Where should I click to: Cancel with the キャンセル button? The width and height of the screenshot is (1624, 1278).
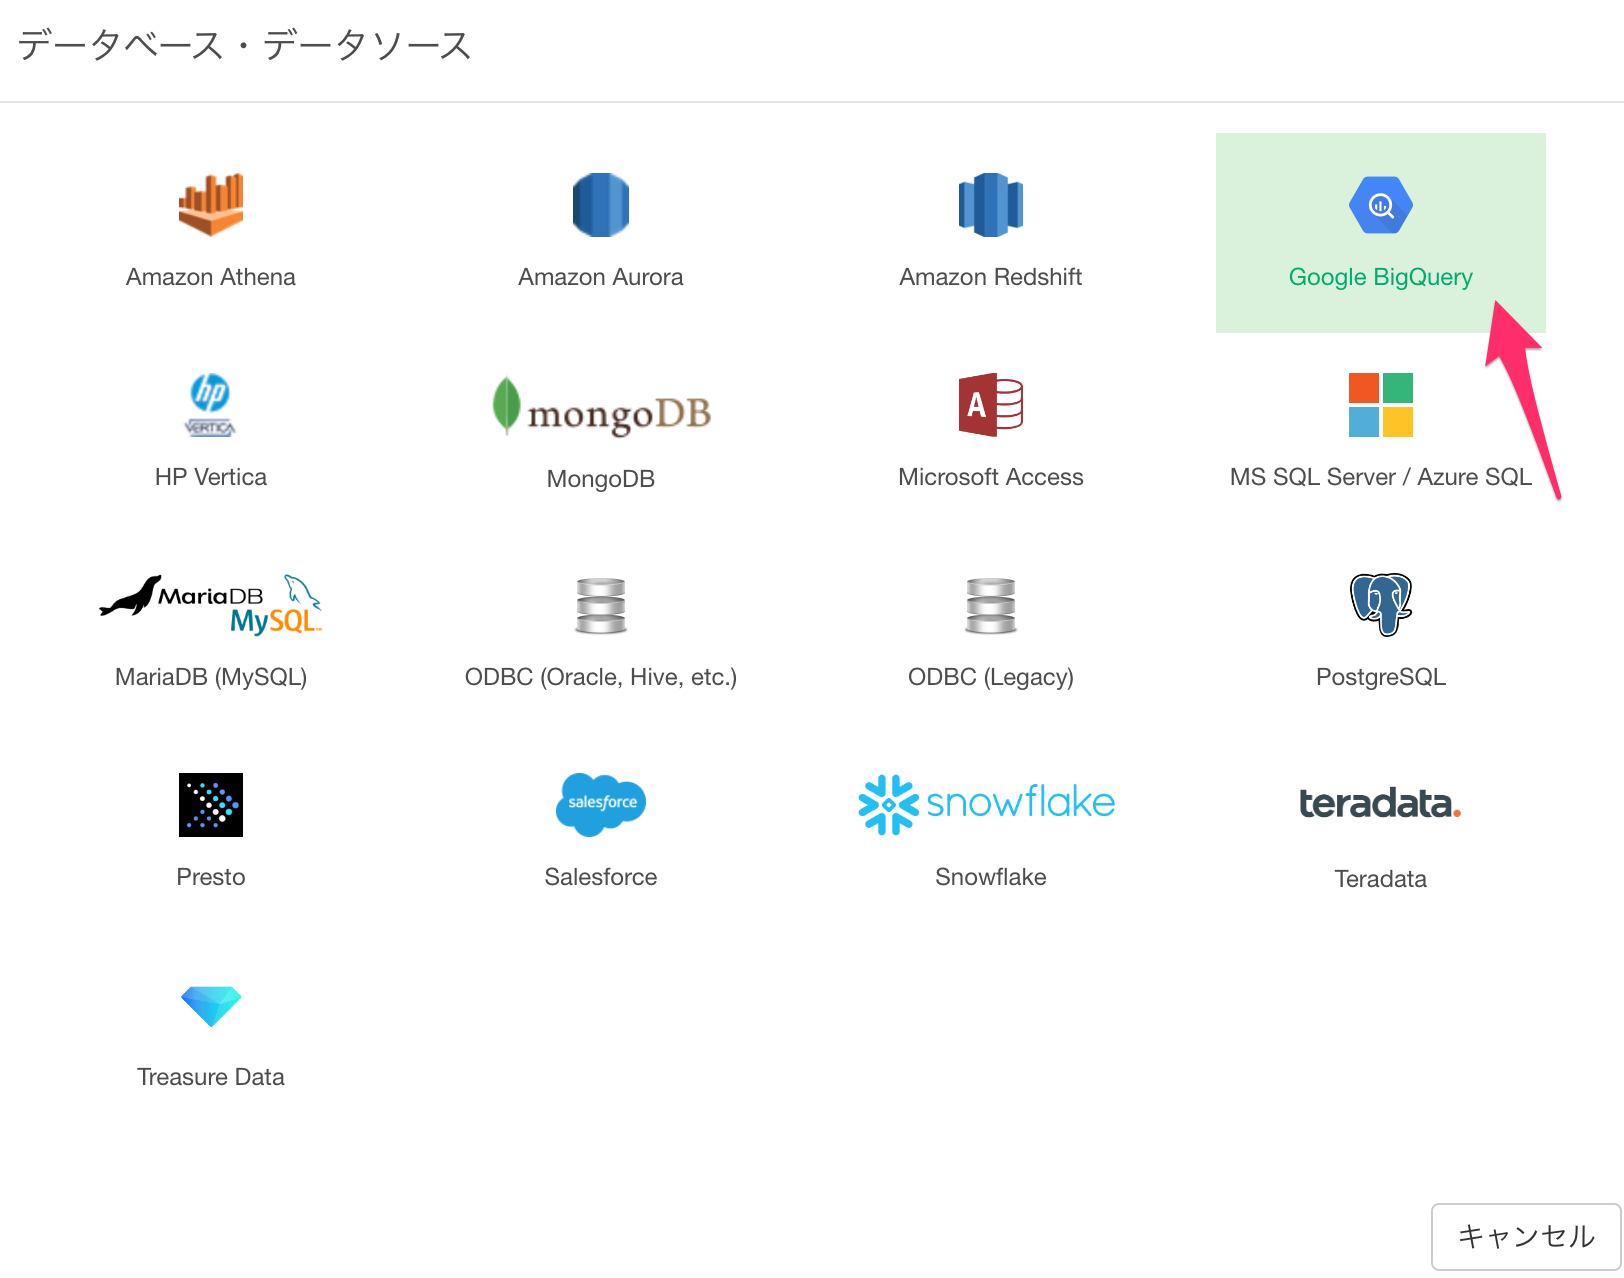[1526, 1237]
